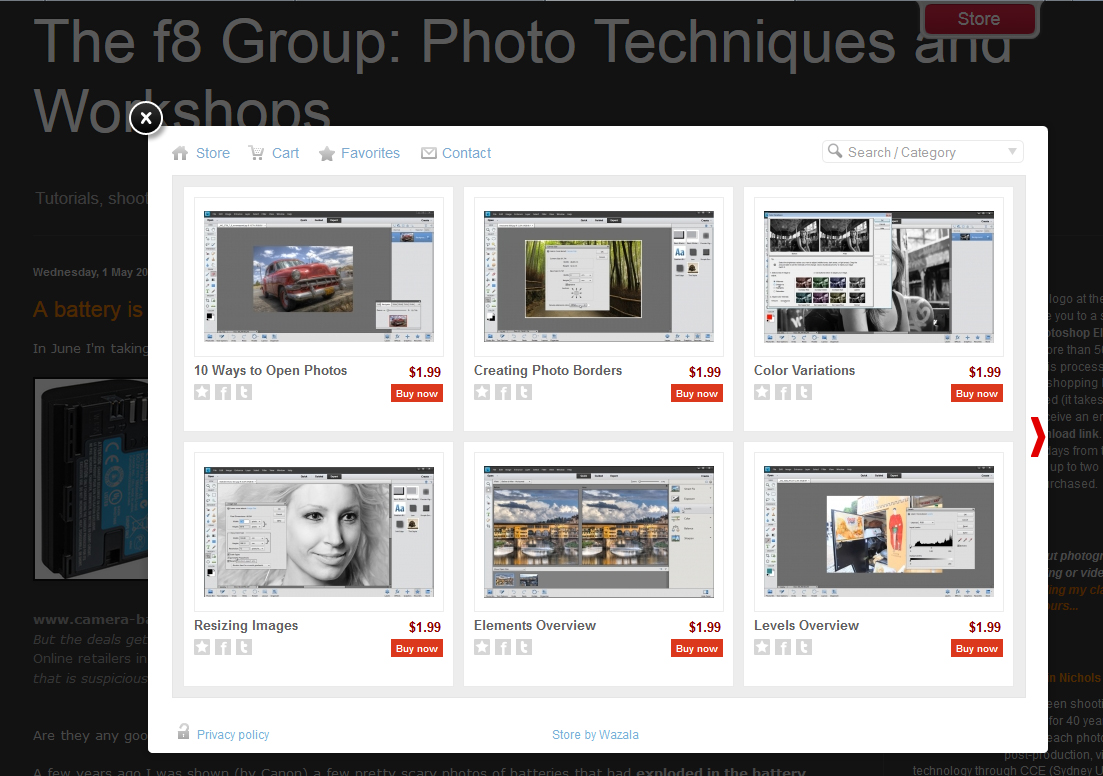Favorite star for Color Variations

762,392
